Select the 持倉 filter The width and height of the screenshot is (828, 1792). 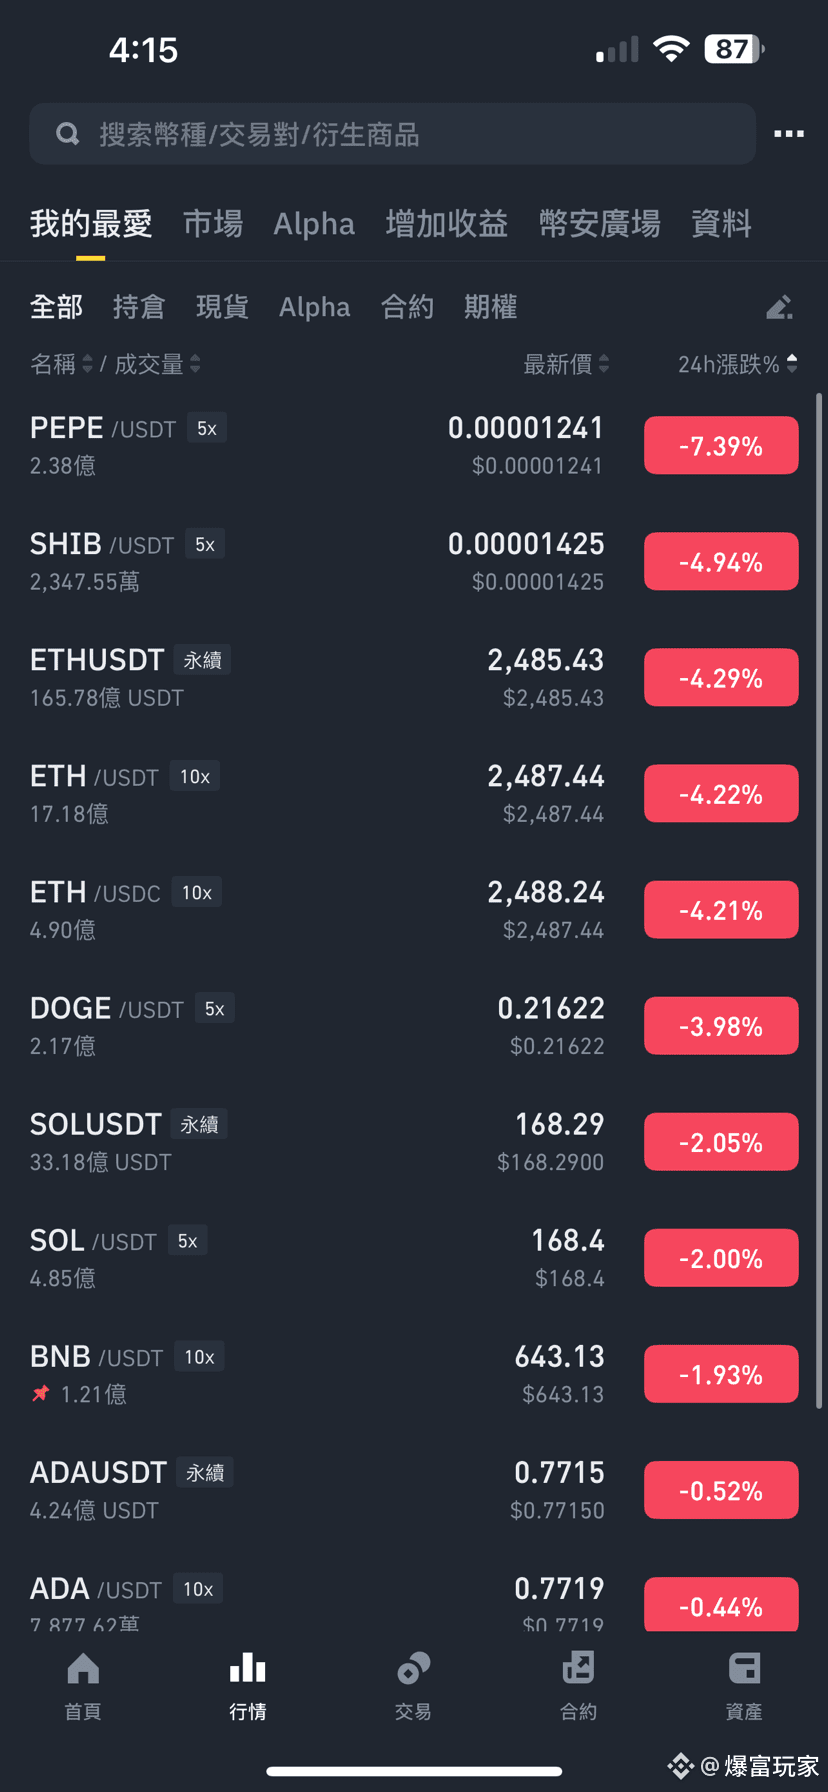pos(139,307)
